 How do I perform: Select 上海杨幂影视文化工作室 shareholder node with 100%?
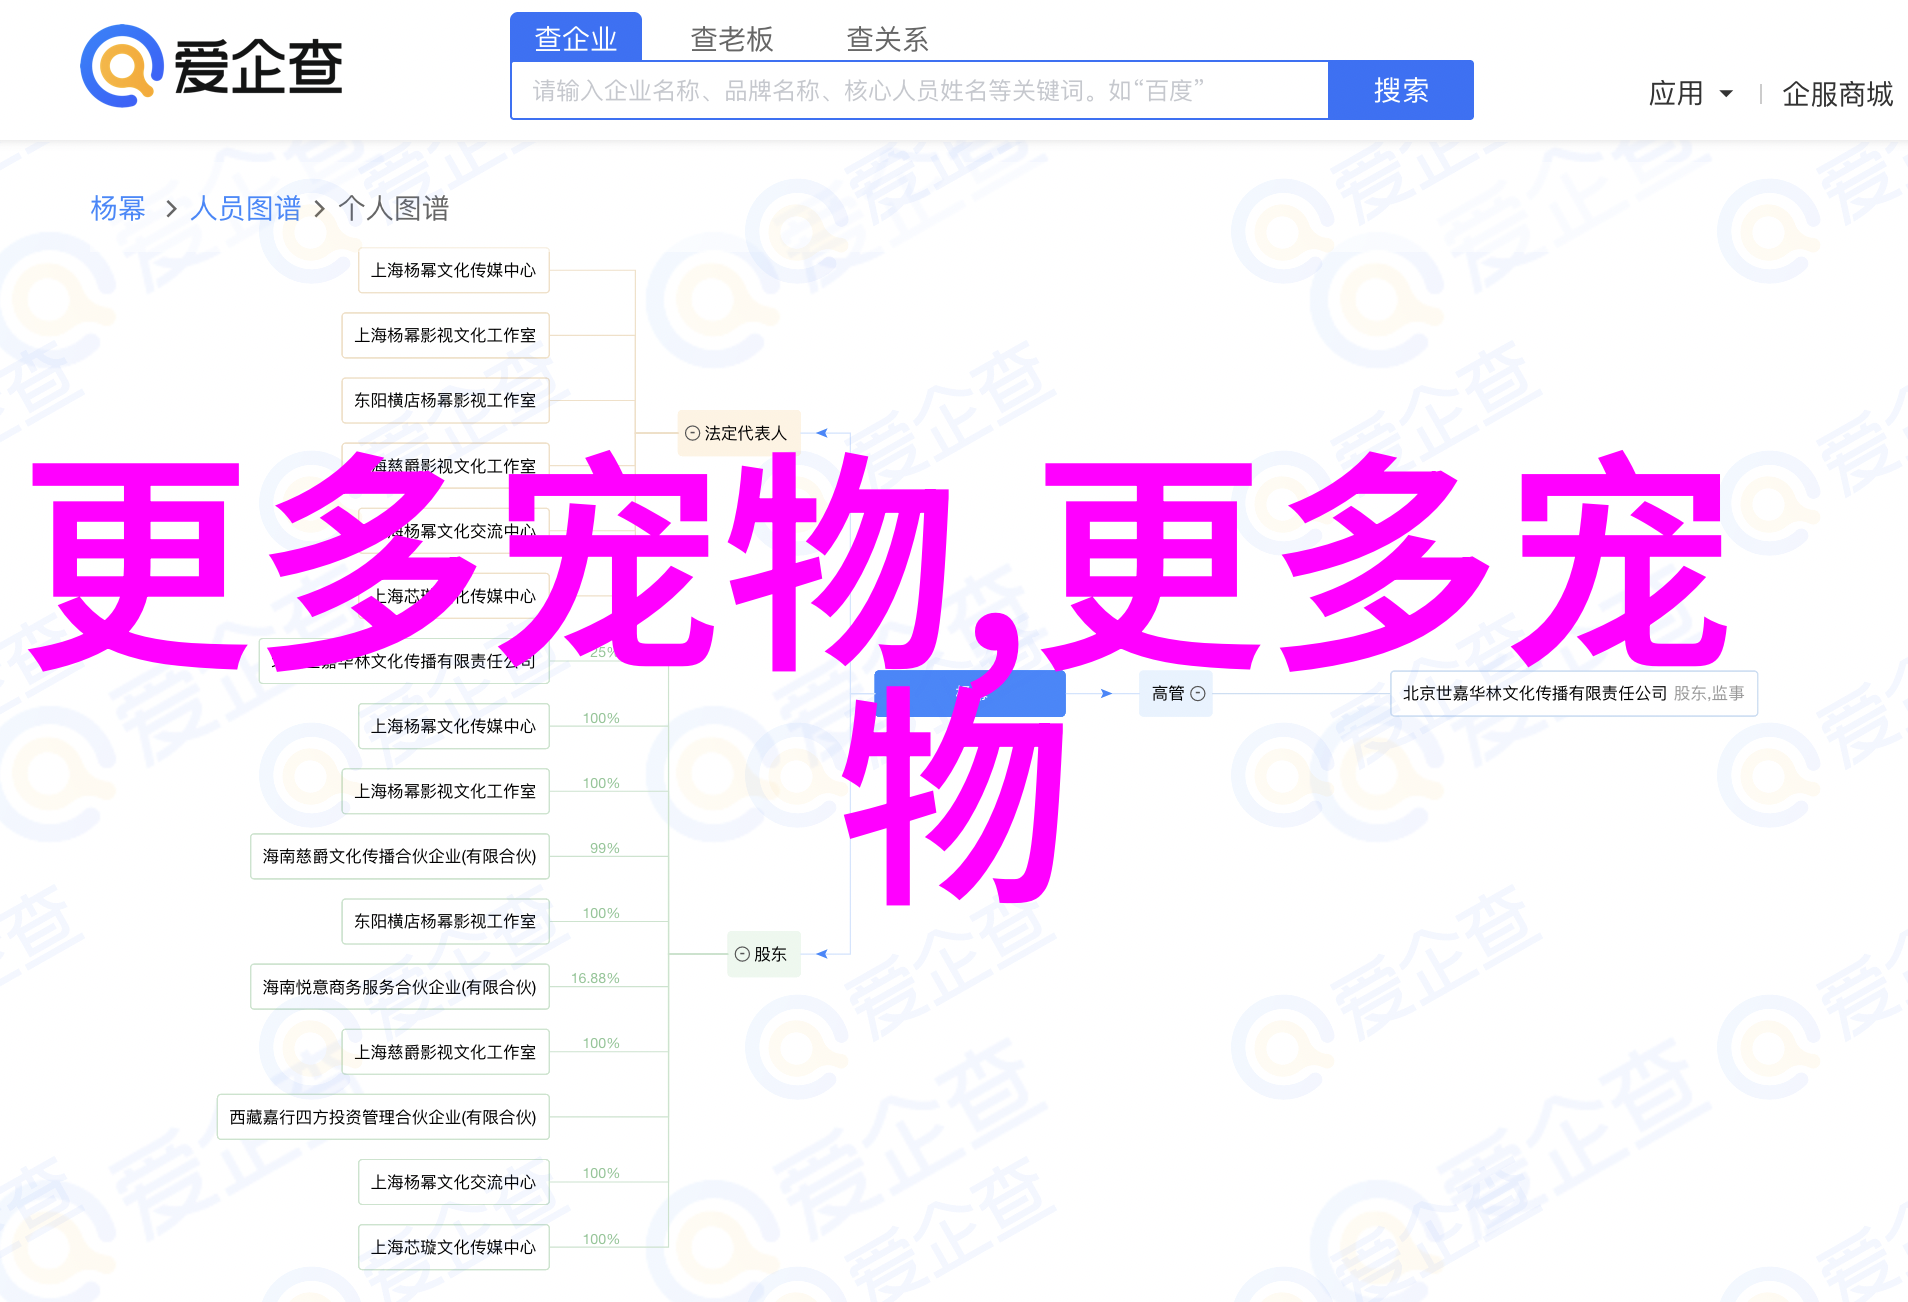[x=445, y=791]
